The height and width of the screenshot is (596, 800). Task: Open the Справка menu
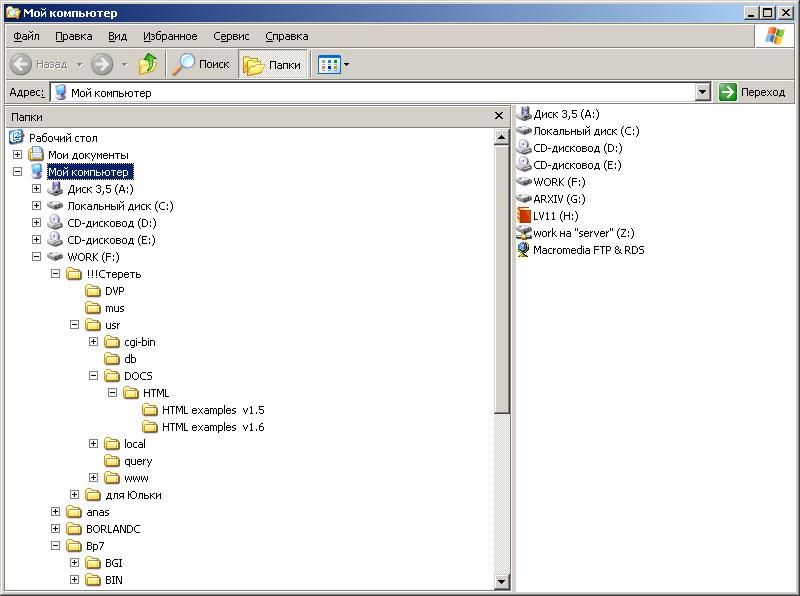(x=287, y=36)
